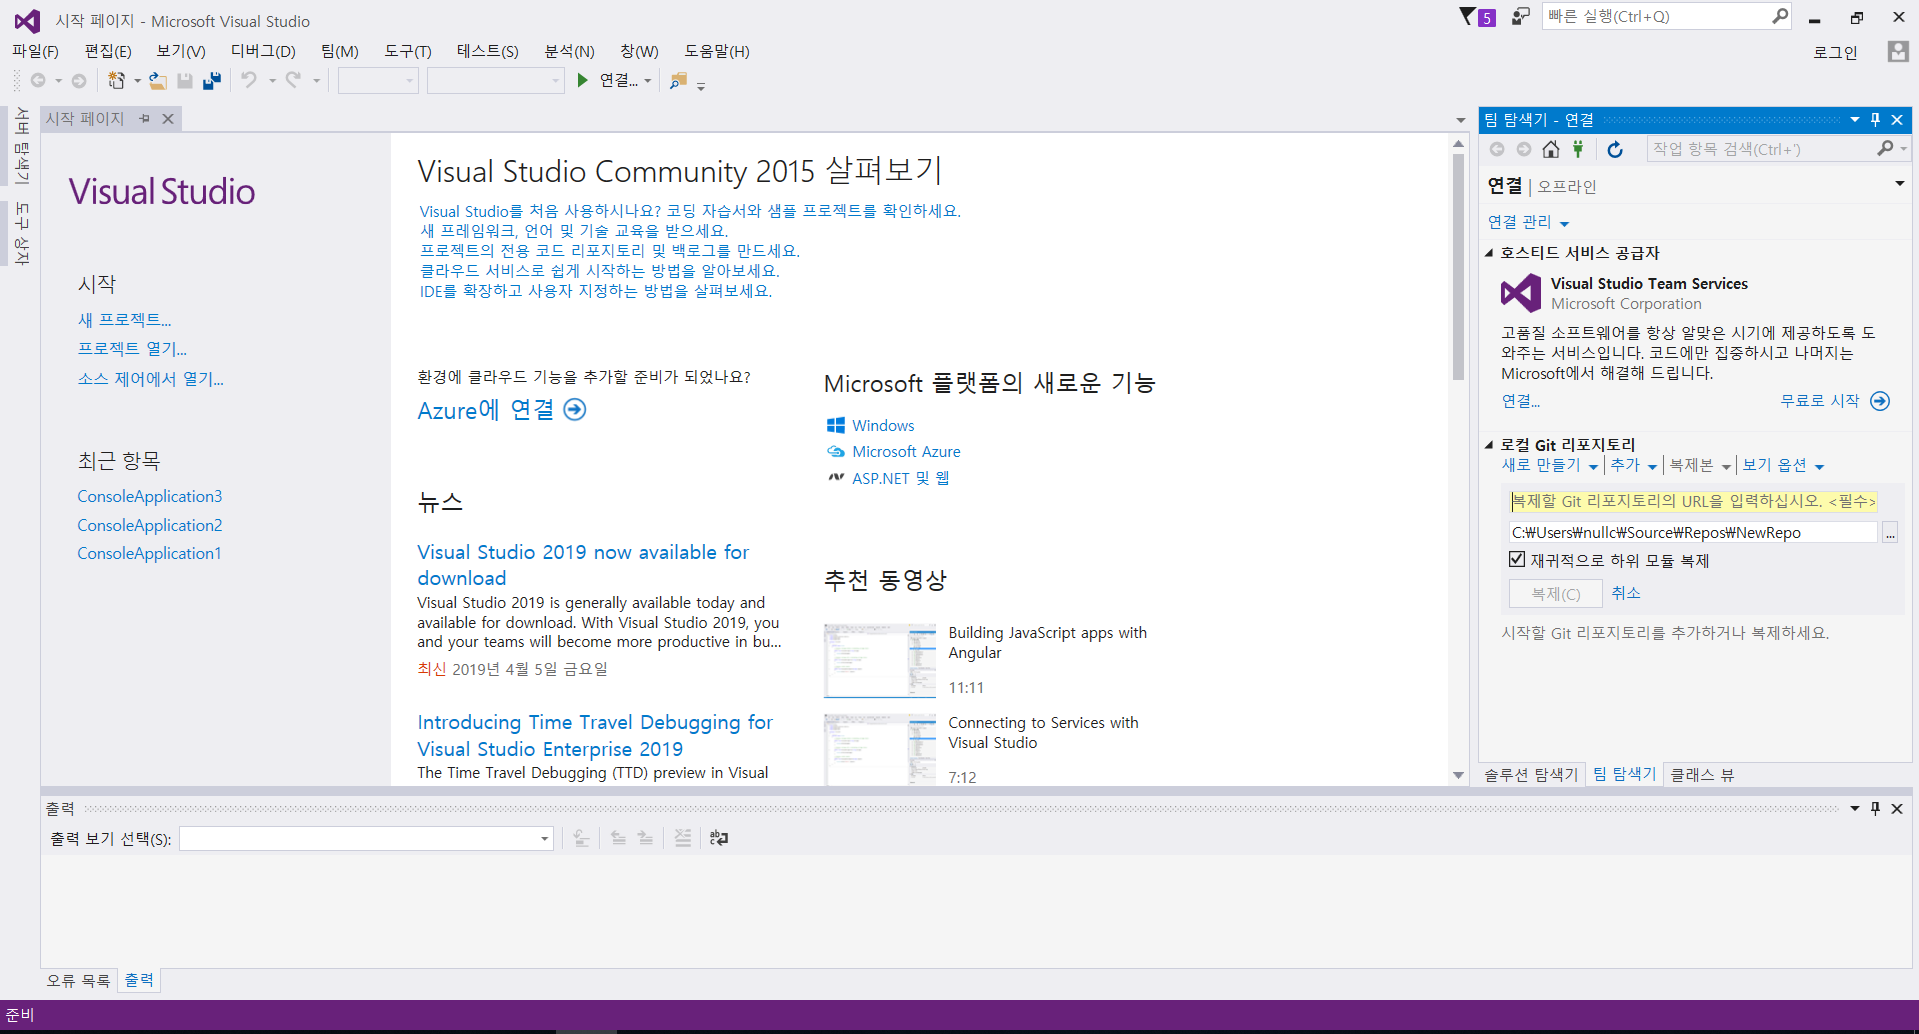
Task: Click the Start Page scroll down arrow
Action: pyautogui.click(x=1458, y=775)
